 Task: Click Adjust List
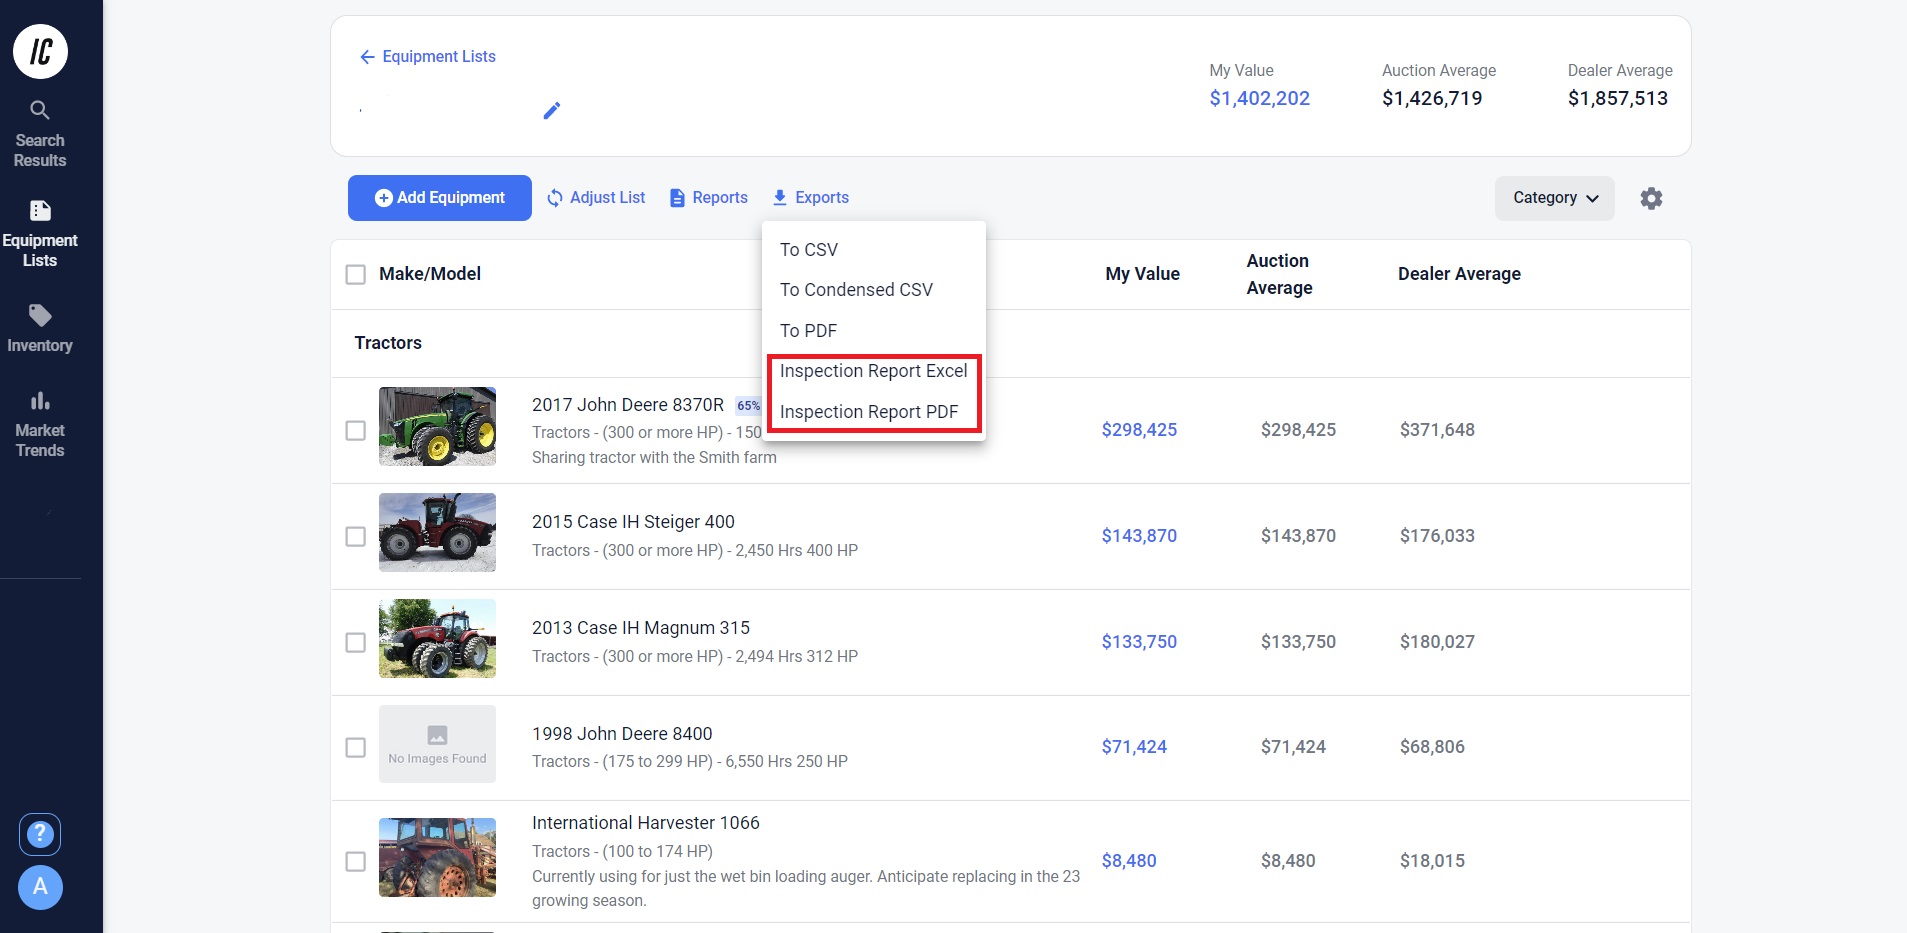596,198
